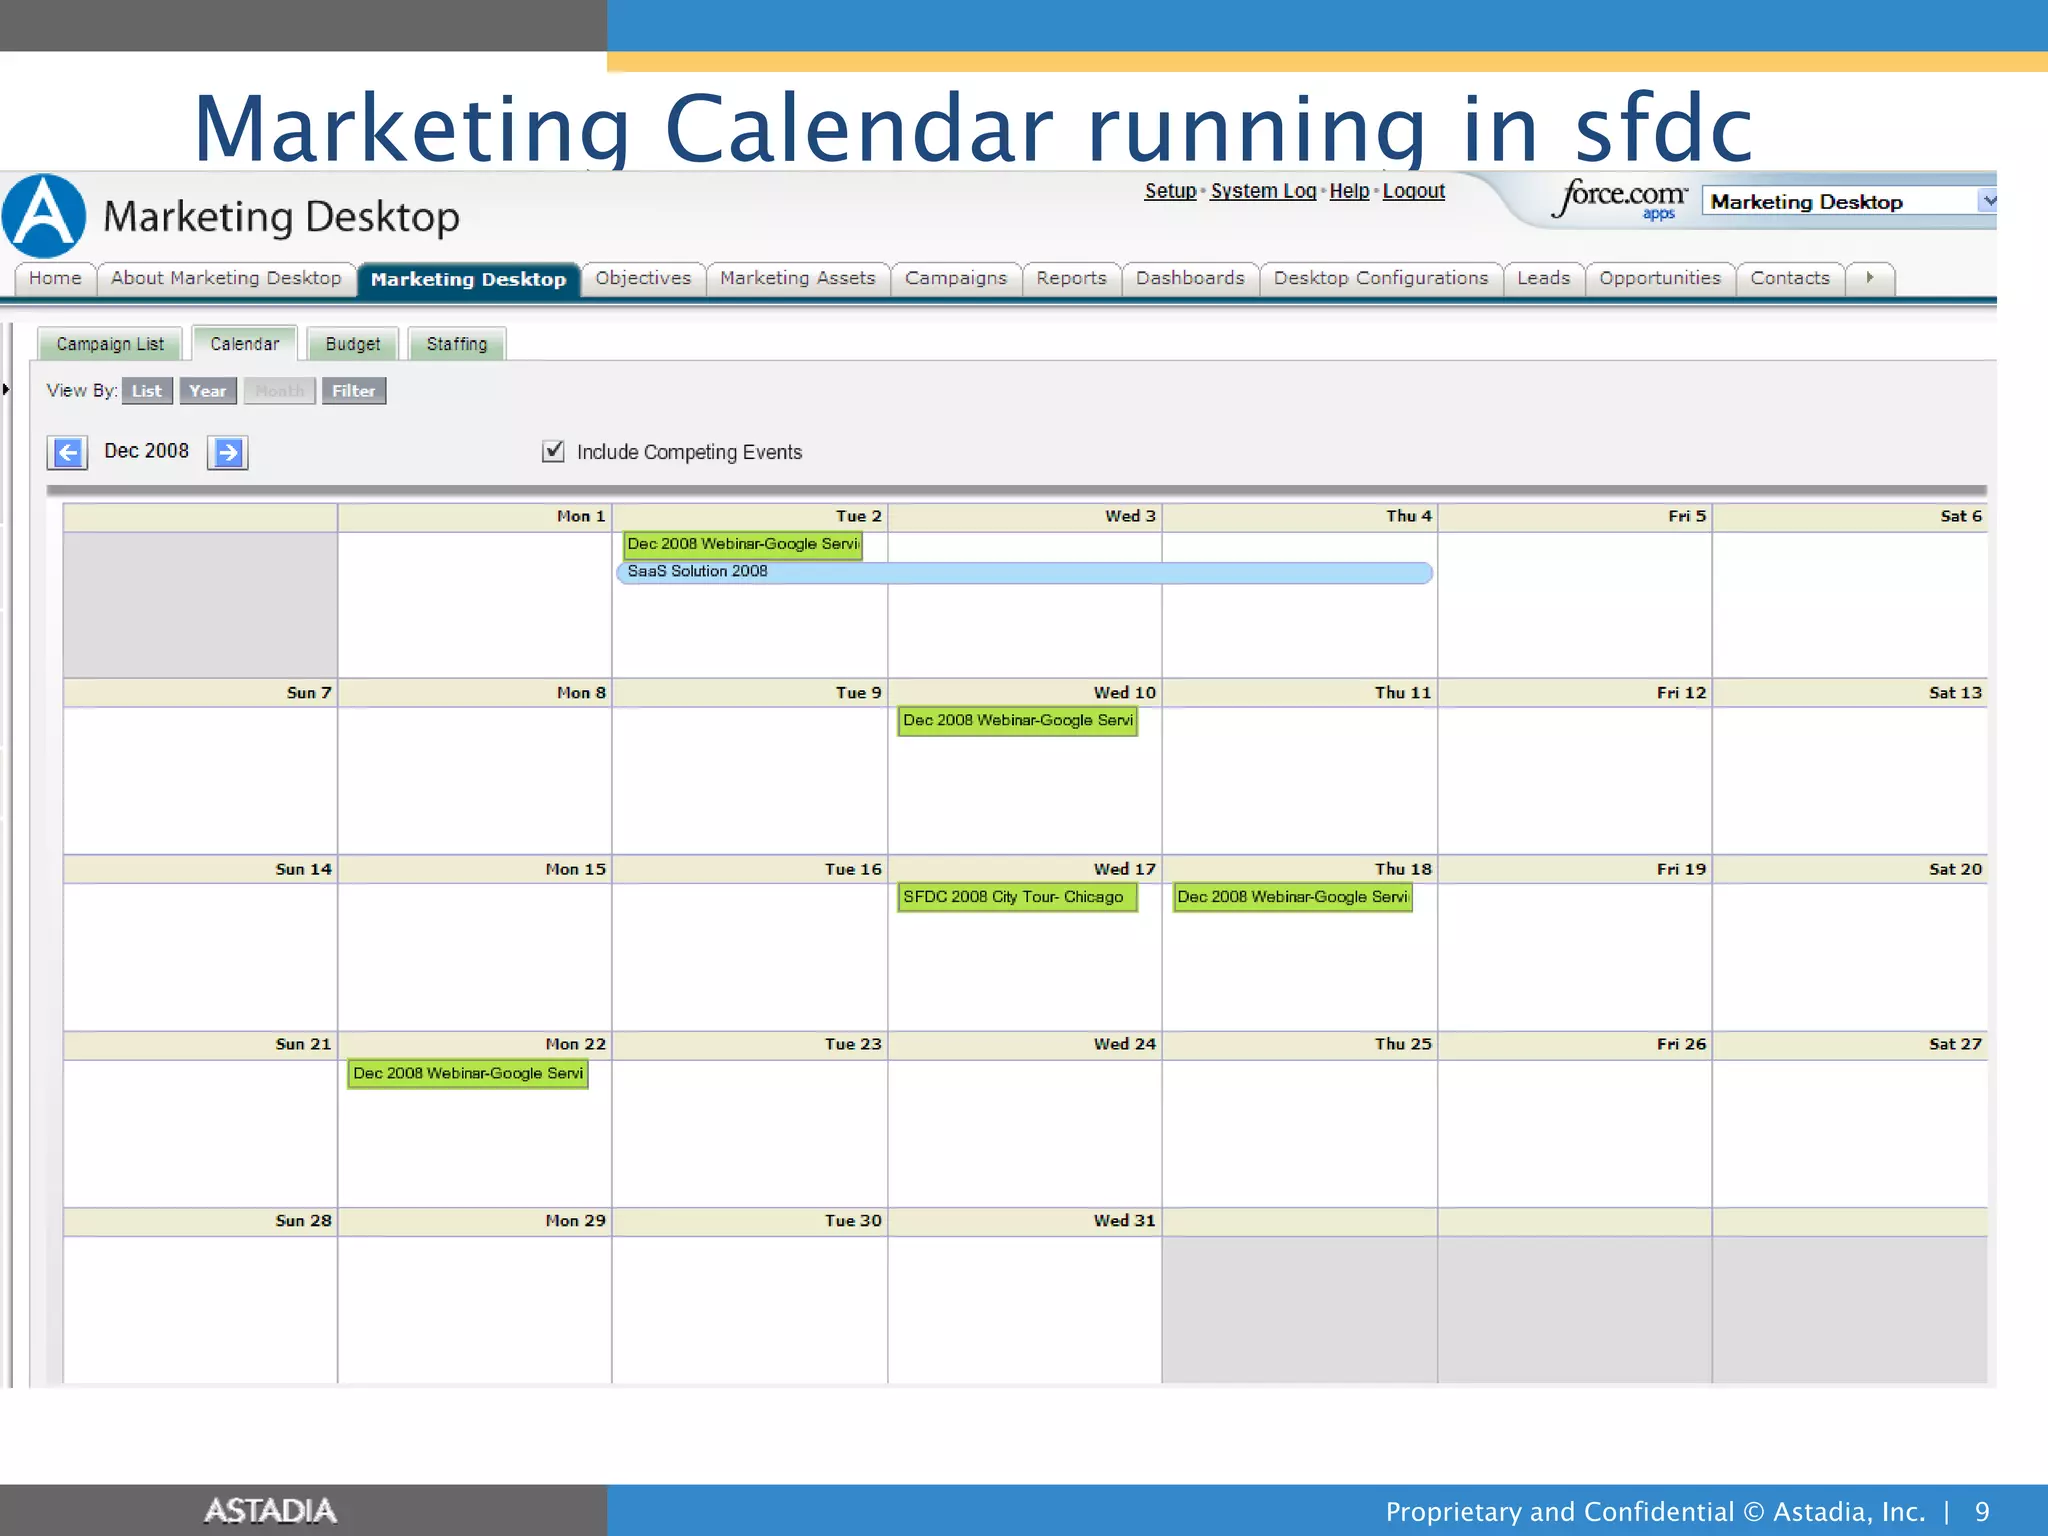Click the force.com apps logo
This screenshot has height=1536, width=2048.
1621,198
